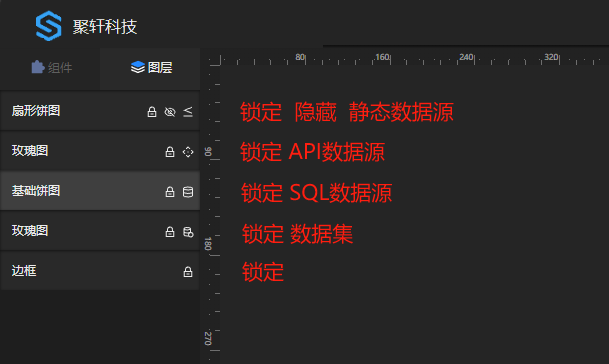Toggle the lock on the dataset 玫瑰图 layer
The width and height of the screenshot is (609, 364).
(x=170, y=232)
